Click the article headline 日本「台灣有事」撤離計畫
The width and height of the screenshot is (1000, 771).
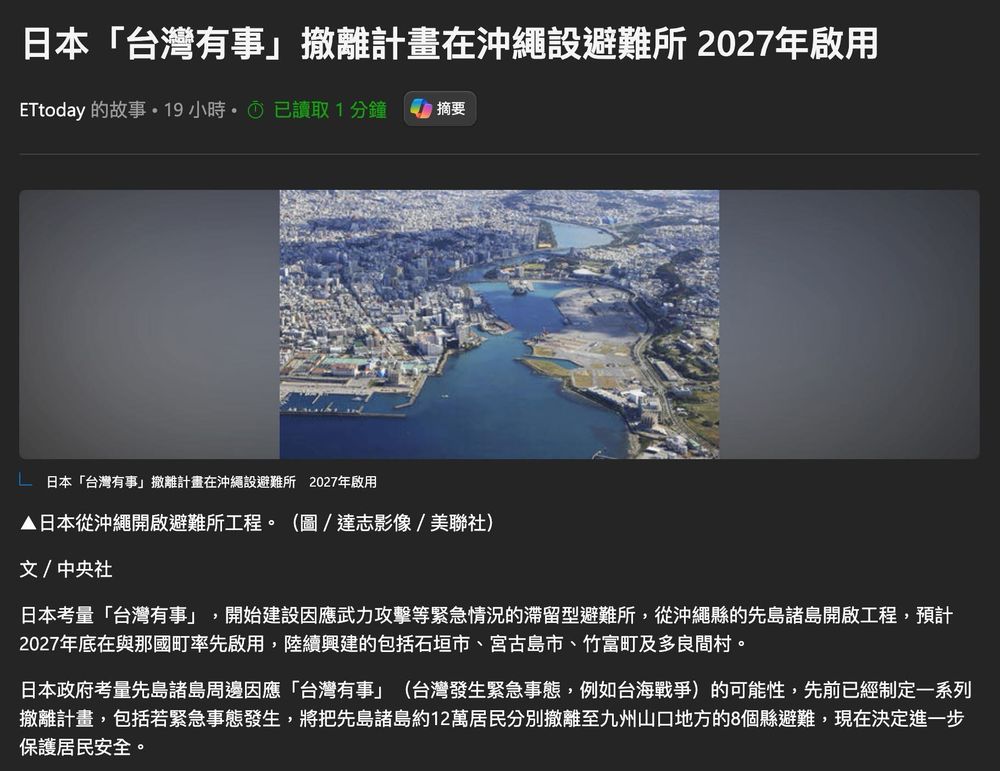pos(450,44)
